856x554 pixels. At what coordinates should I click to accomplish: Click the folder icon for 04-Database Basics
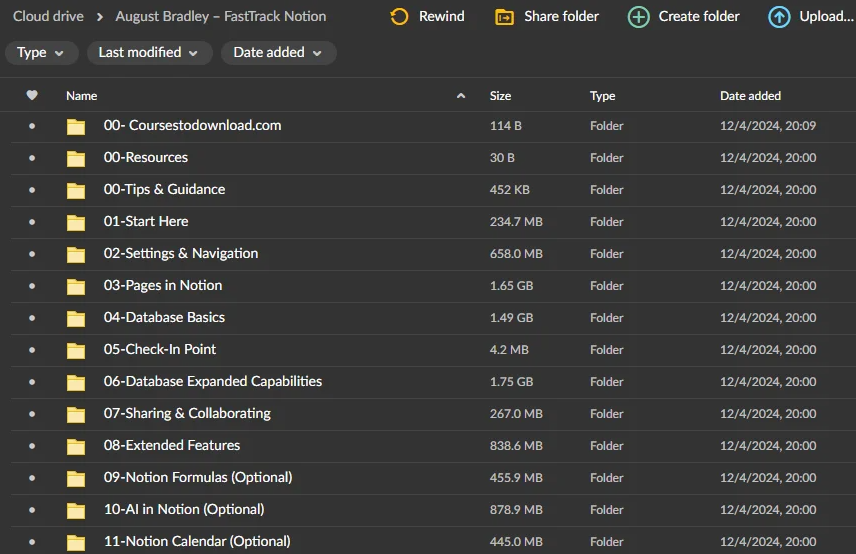(76, 318)
